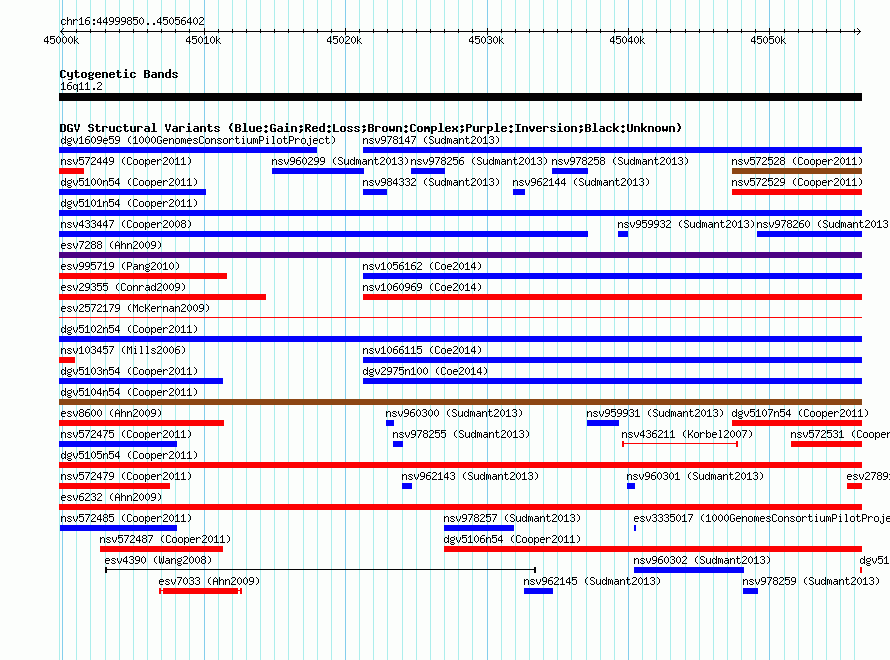Click nsv960299 (Sudmant2013) label
The height and width of the screenshot is (660, 890).
tap(340, 161)
